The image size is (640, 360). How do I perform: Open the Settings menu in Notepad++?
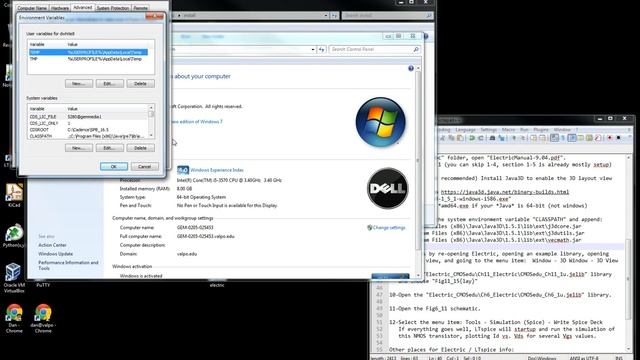489,130
